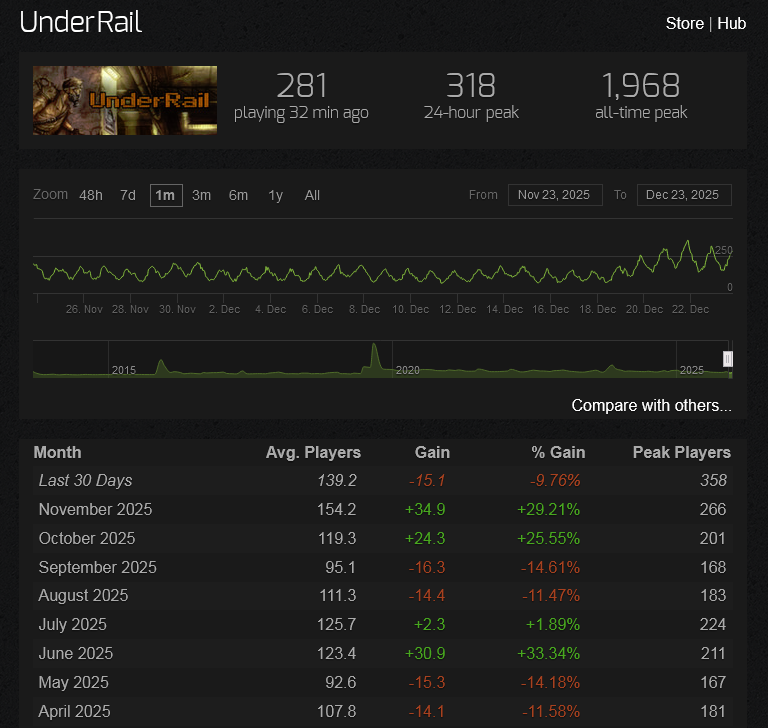Screen dimensions: 768x728
Task: Select the September 2025 row label
Action: pyautogui.click(x=97, y=567)
